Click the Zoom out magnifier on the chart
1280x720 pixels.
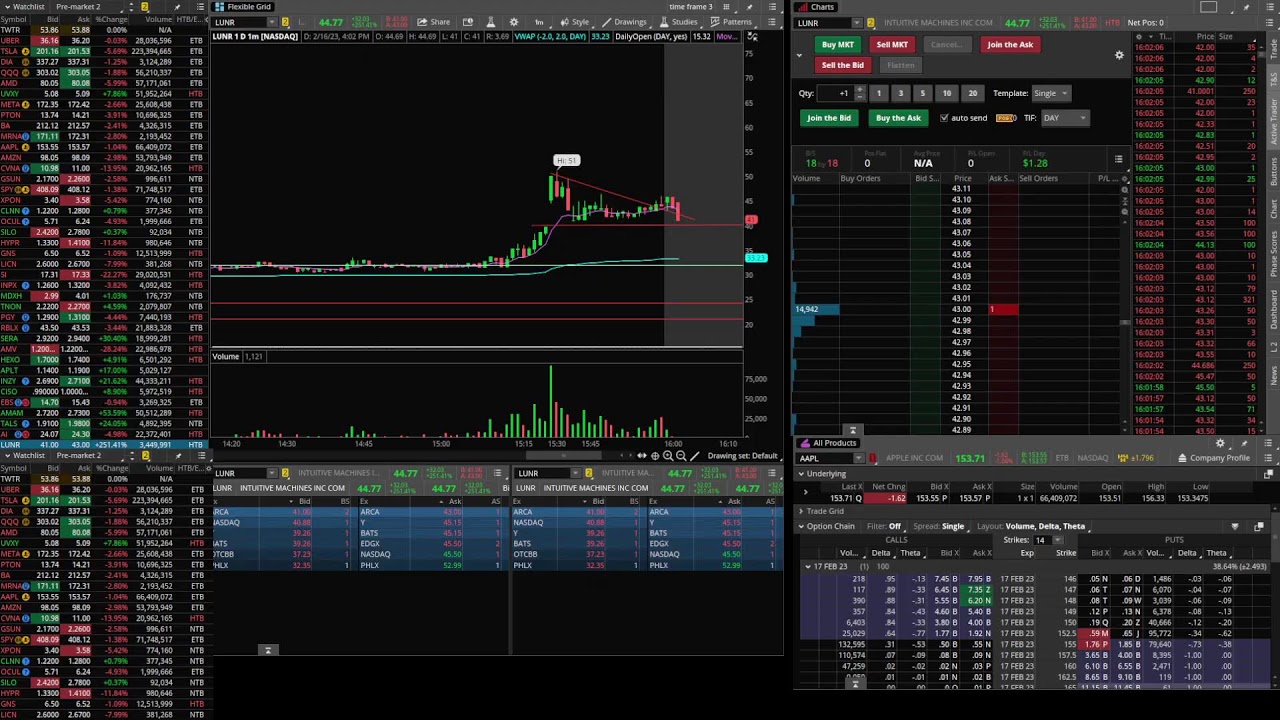681,456
